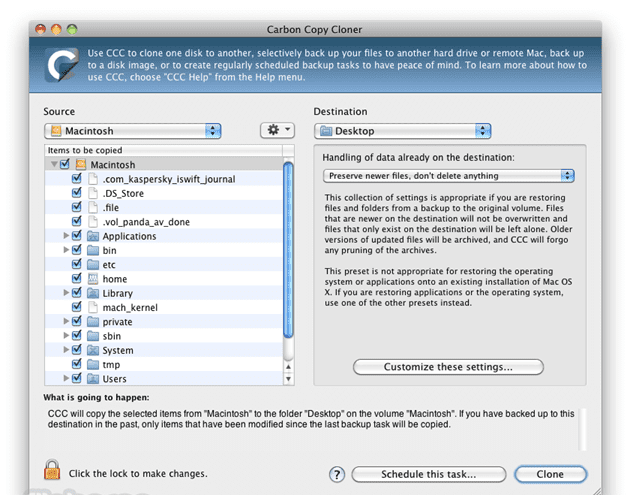This screenshot has height=495, width=642.
Task: Click the file list scroll down arrow
Action: 288,379
